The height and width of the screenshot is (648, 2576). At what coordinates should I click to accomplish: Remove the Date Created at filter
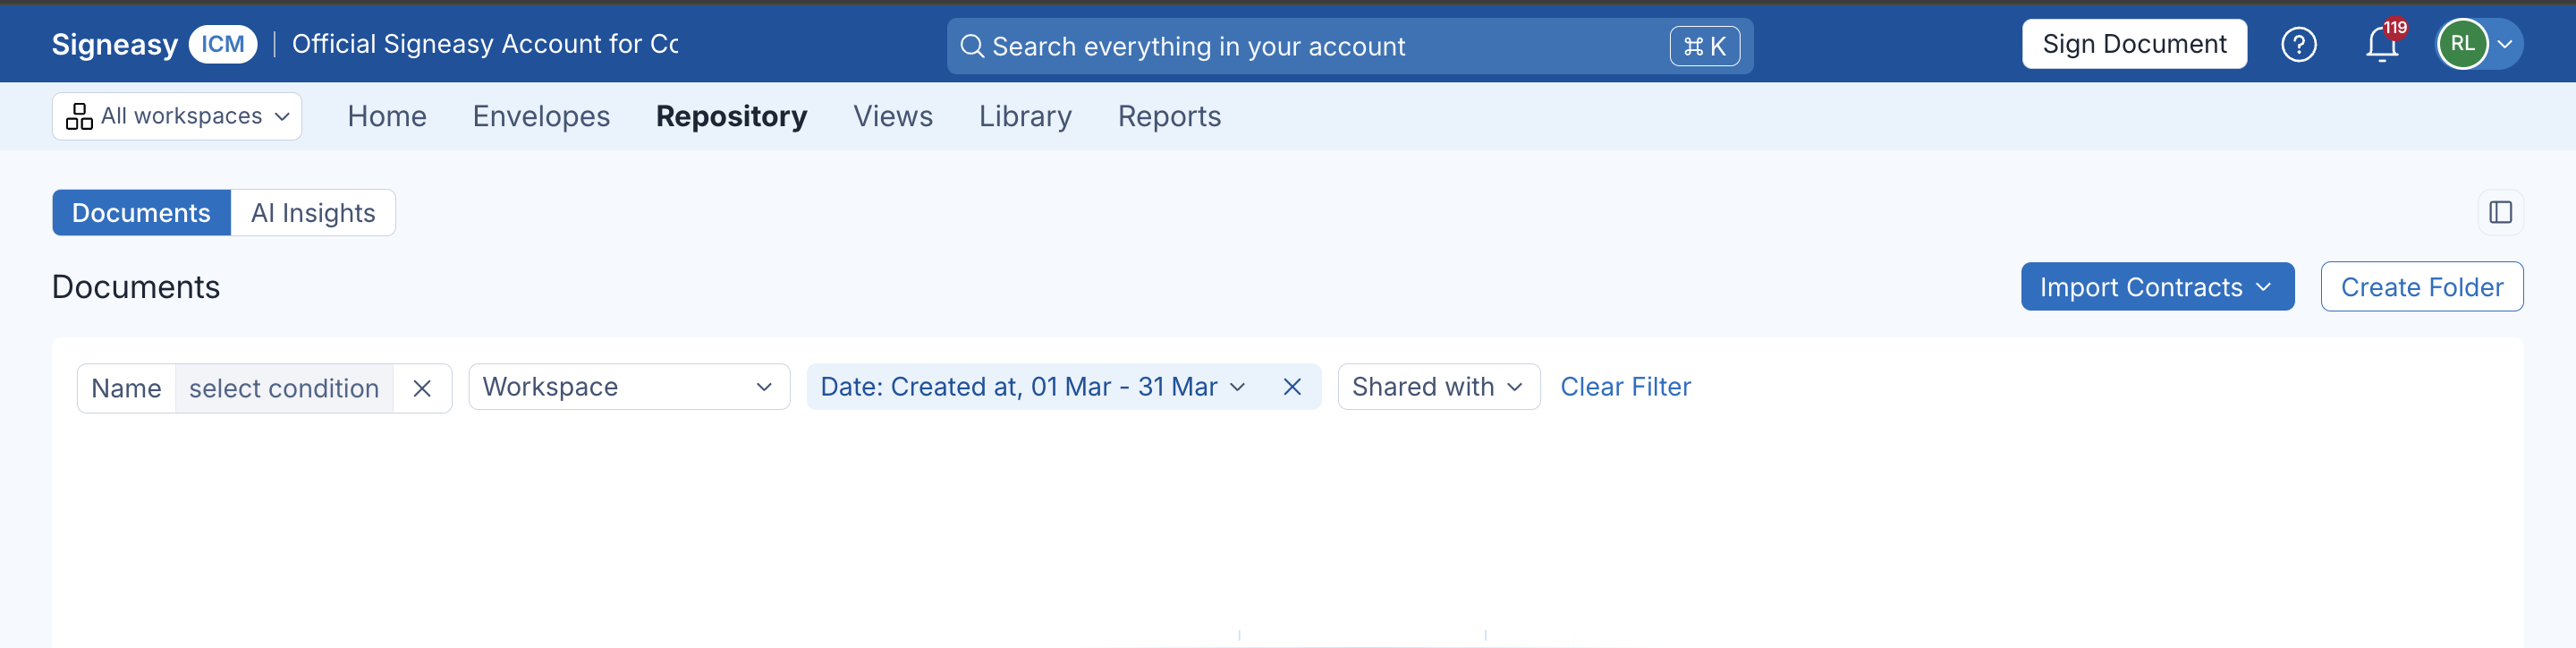pyautogui.click(x=1292, y=387)
